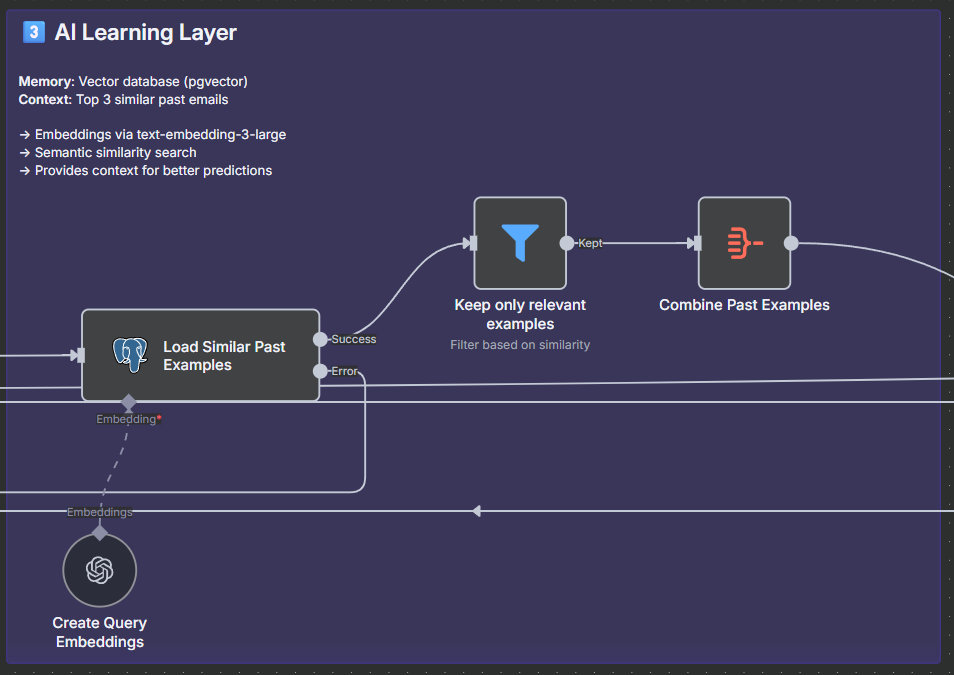Click the 'Error' output label
This screenshot has width=954, height=675.
coord(344,371)
